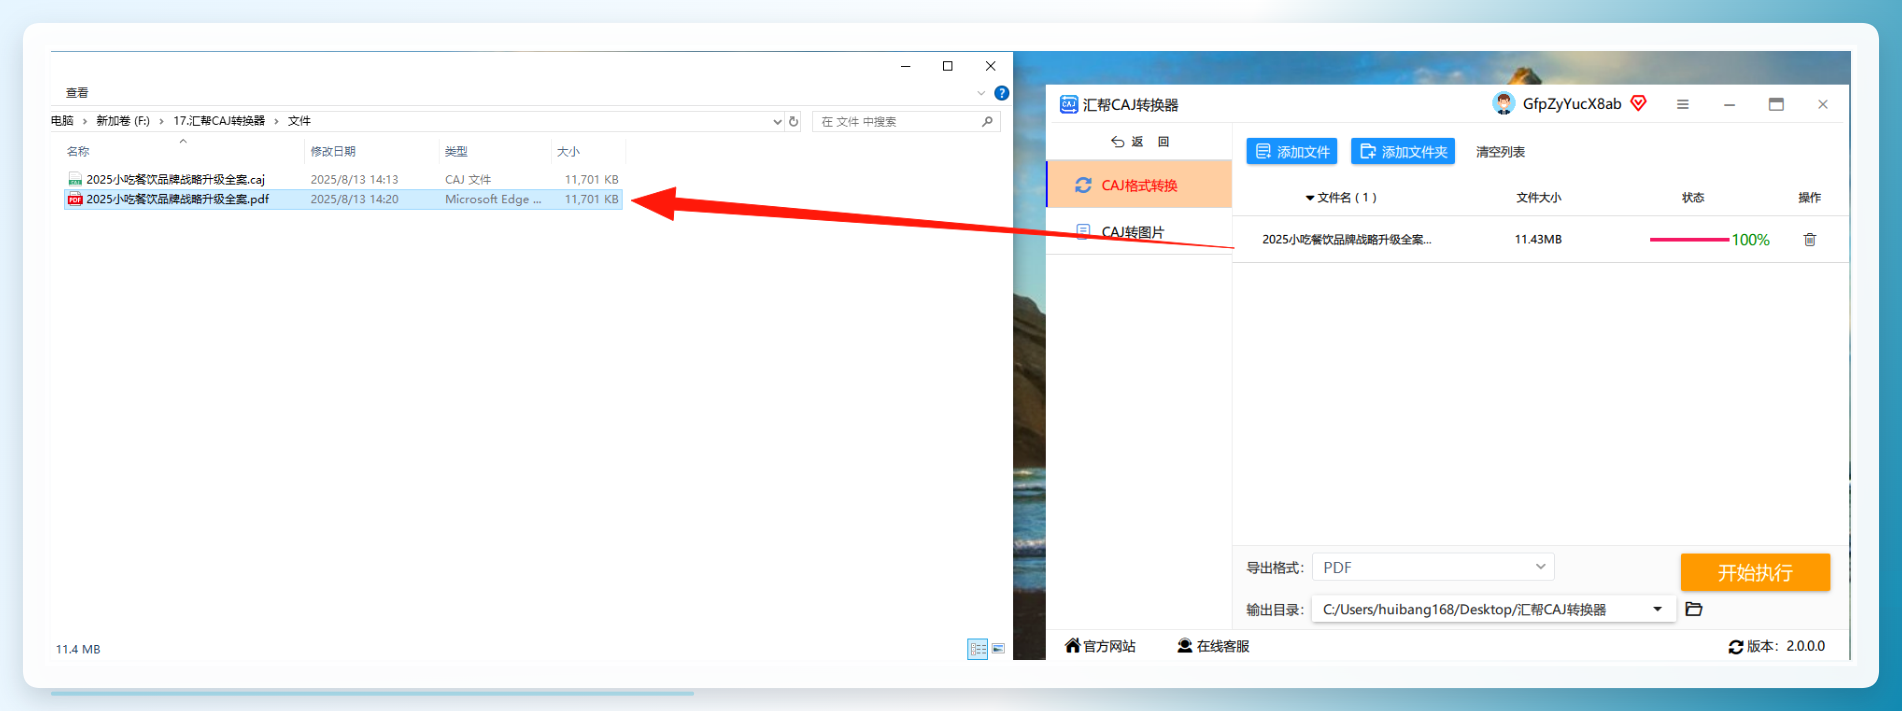Clear the list with 清空列表

coord(1500,152)
